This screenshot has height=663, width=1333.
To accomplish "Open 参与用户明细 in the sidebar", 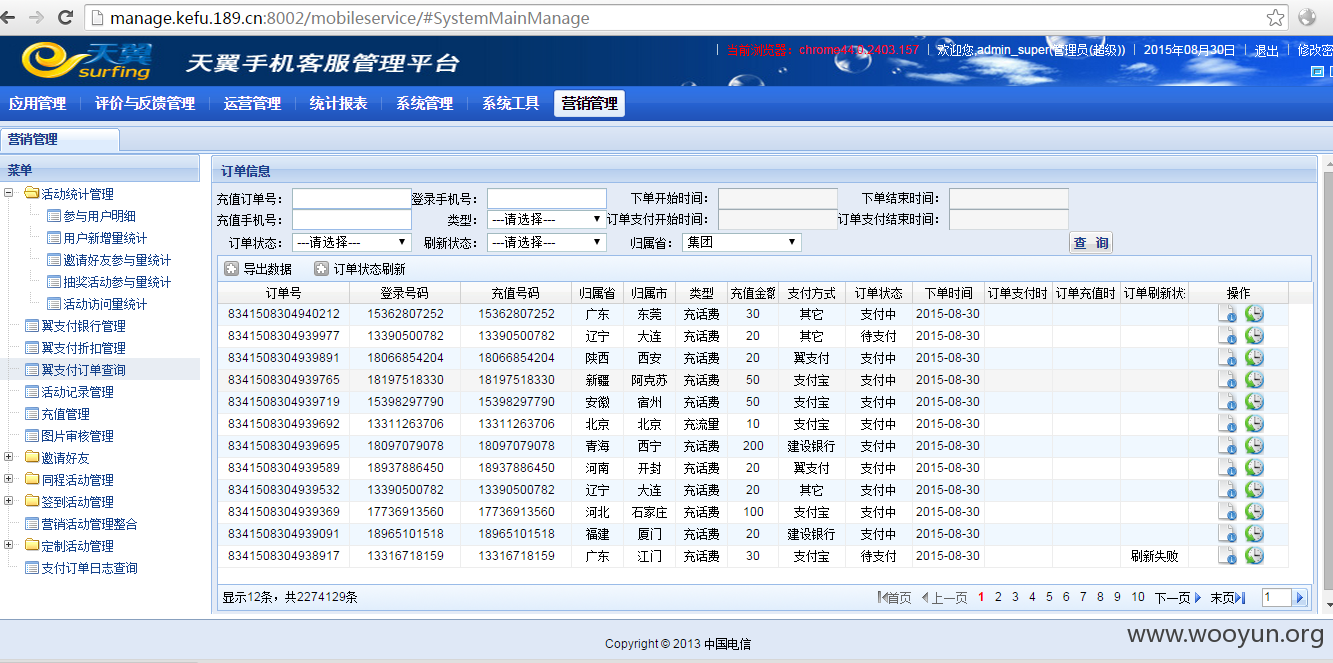I will tap(99, 216).
